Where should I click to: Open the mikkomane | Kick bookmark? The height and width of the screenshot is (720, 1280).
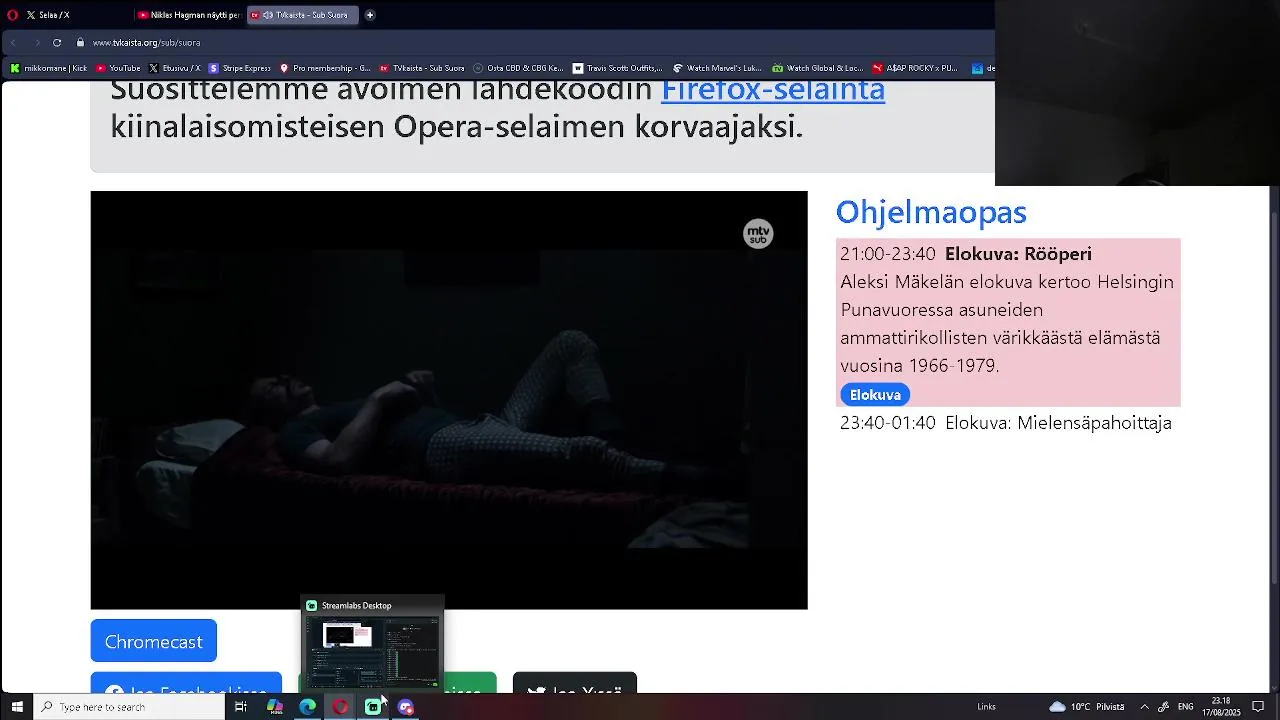(48, 68)
